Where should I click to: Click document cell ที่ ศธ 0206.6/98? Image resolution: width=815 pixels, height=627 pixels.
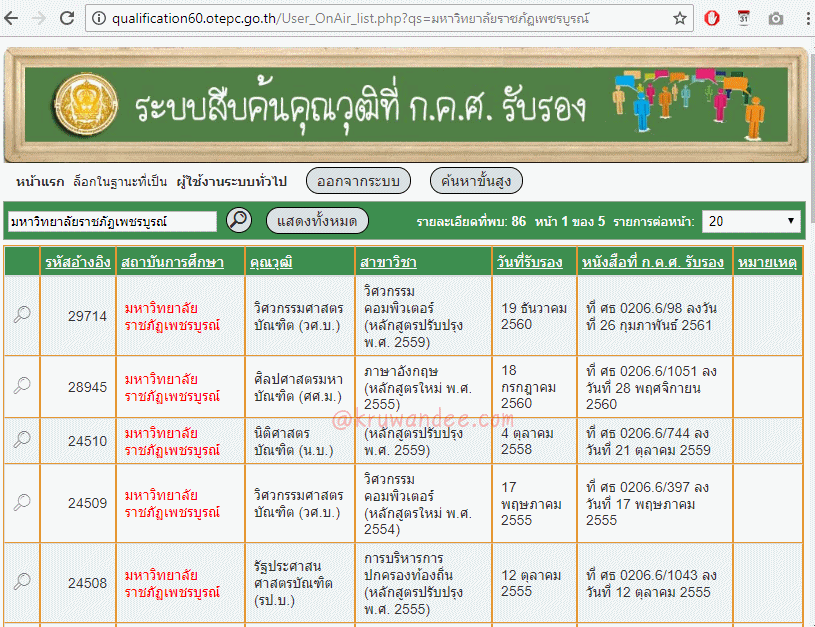tap(655, 316)
